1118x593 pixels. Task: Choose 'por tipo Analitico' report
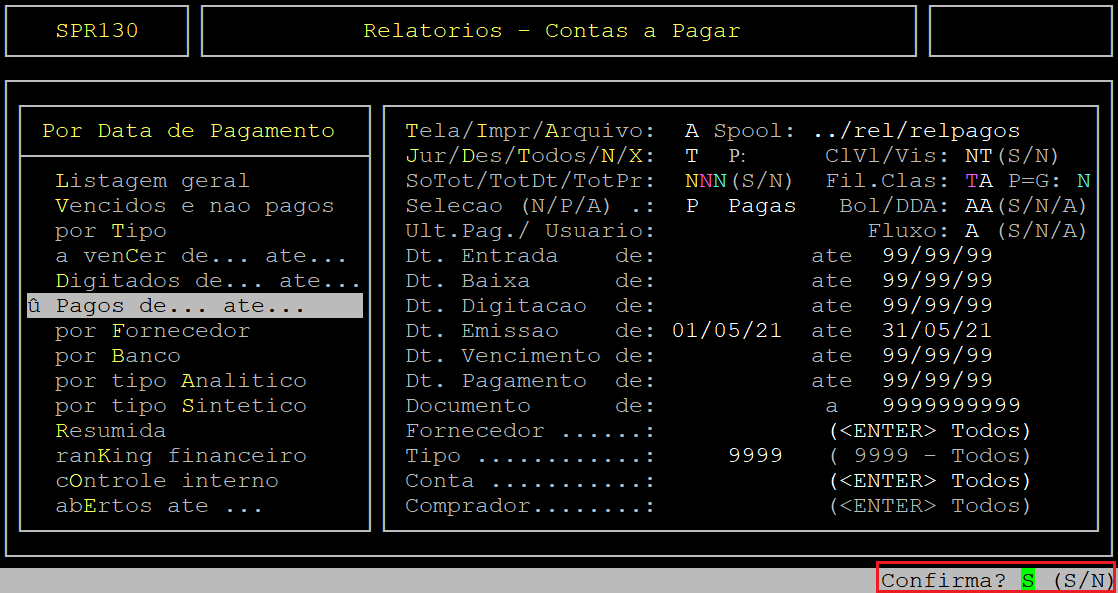[180, 381]
